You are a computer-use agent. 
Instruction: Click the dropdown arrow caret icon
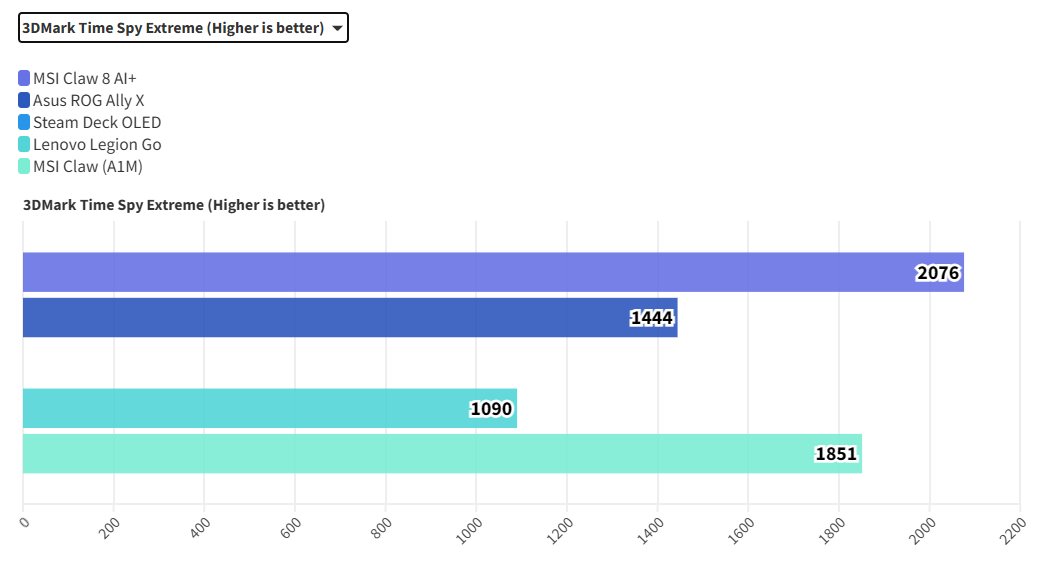(x=338, y=29)
